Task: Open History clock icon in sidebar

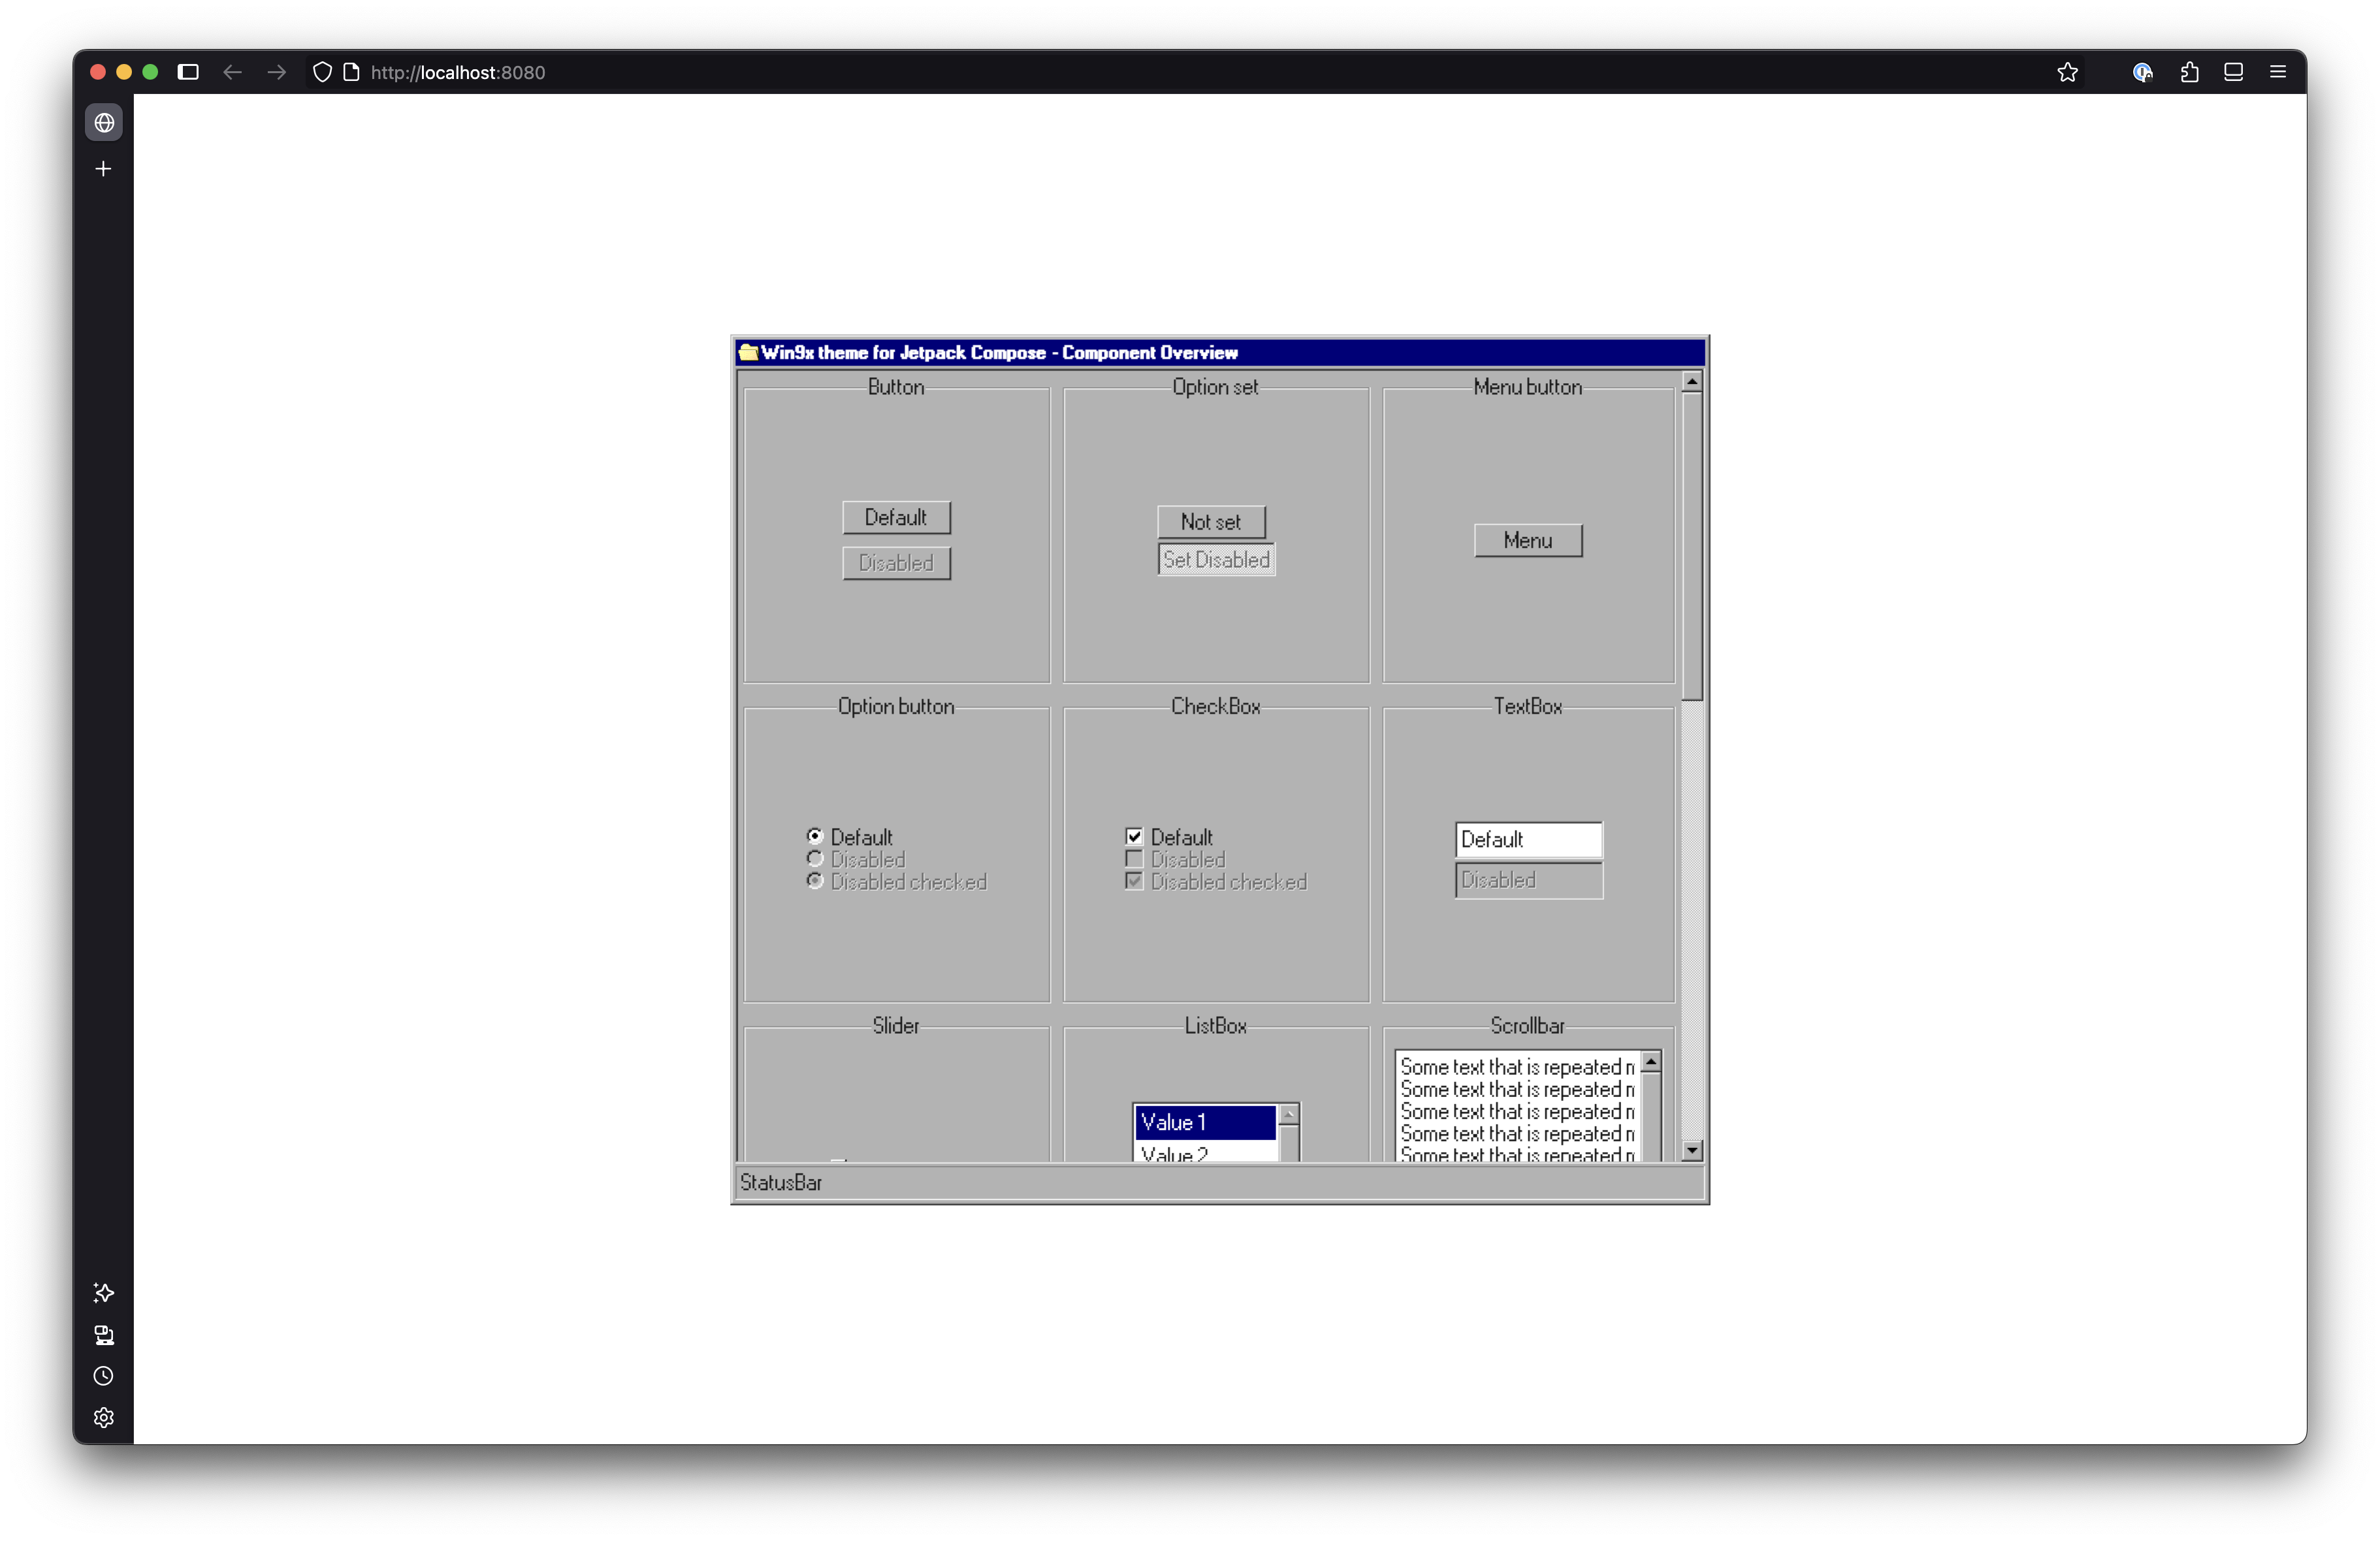Action: [103, 1376]
